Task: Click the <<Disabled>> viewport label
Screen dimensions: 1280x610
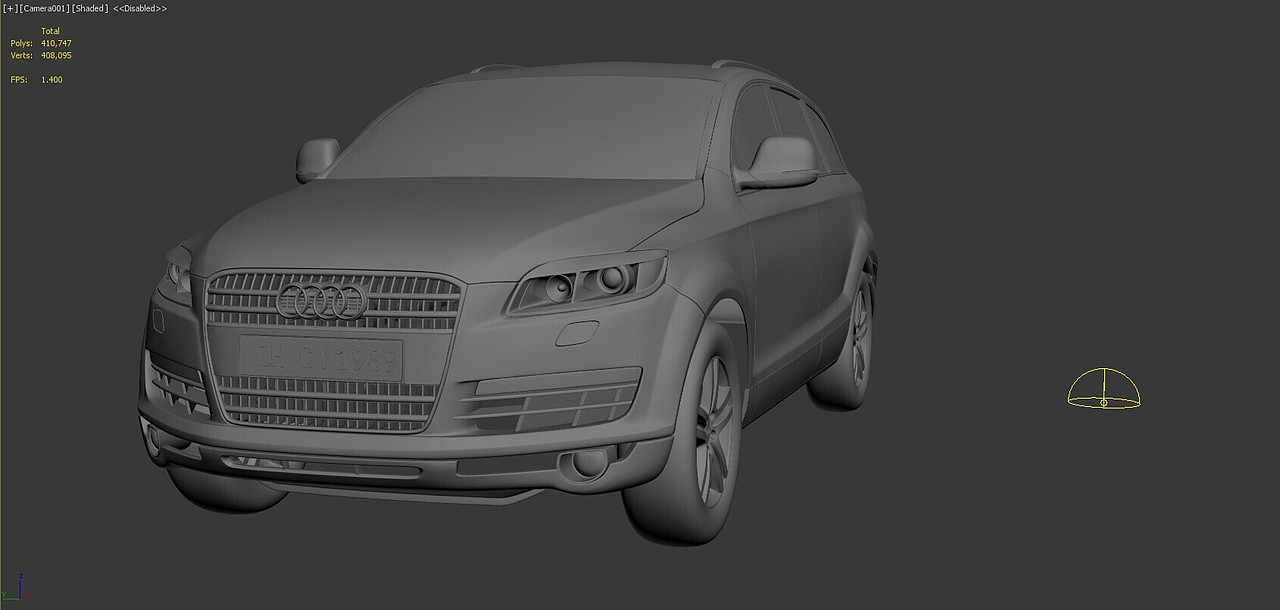Action: [140, 8]
